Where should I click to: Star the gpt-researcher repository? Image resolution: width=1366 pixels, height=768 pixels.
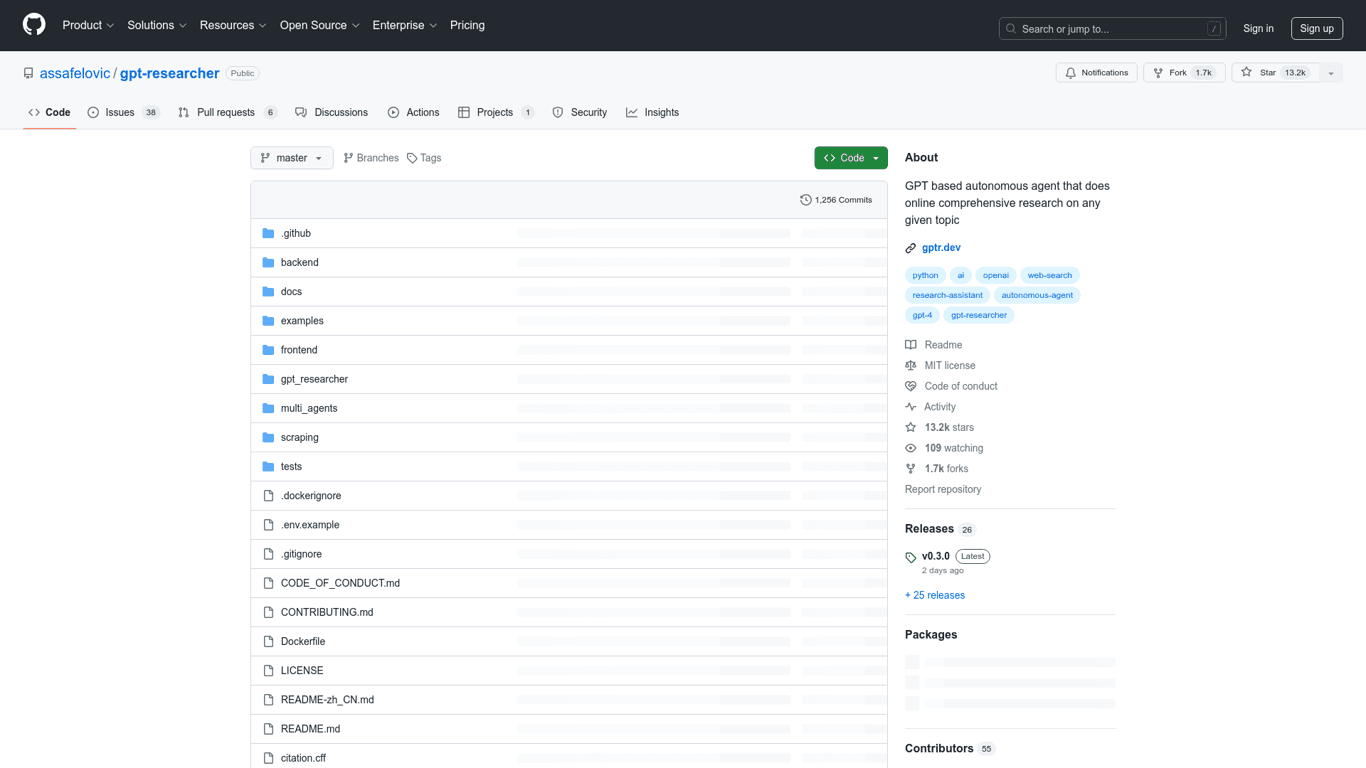point(1275,73)
